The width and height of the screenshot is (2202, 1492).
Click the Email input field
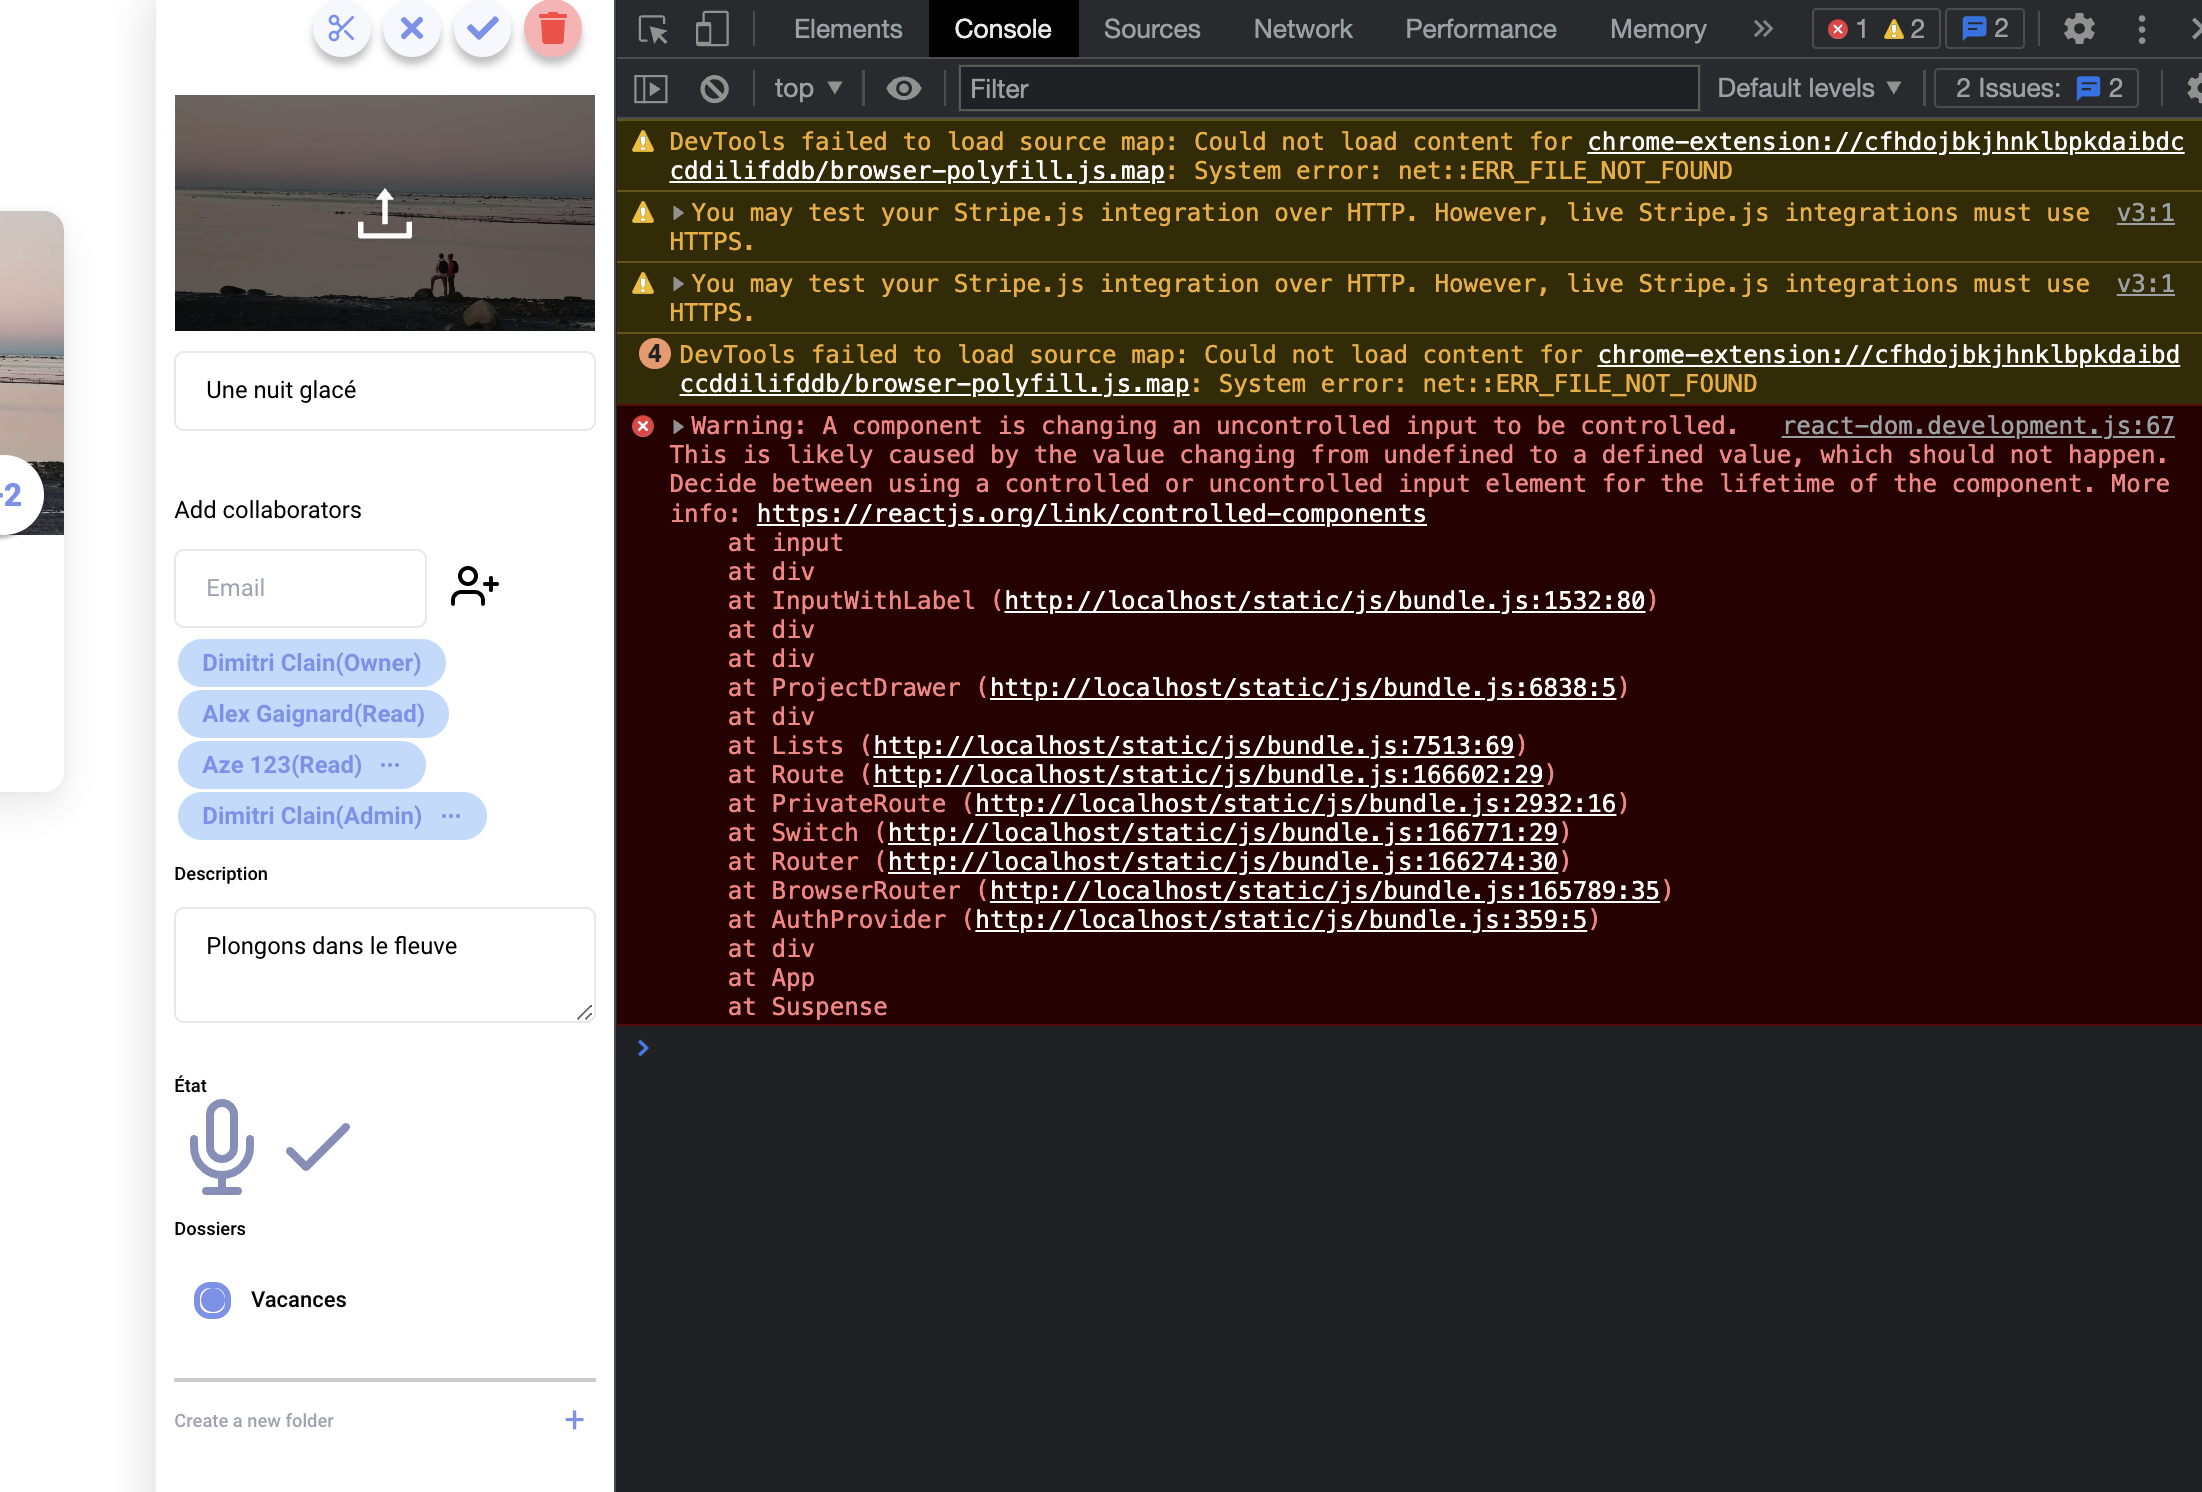click(x=300, y=588)
